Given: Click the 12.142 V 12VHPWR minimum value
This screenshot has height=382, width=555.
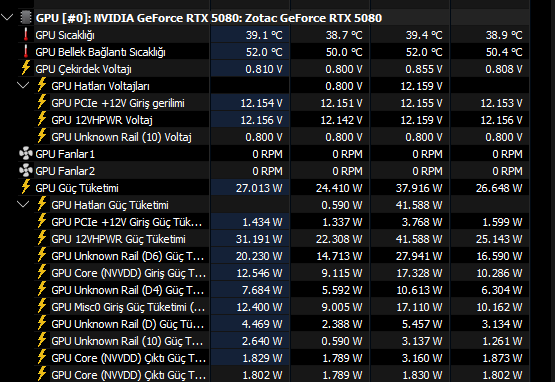Looking at the screenshot, I should 342,120.
